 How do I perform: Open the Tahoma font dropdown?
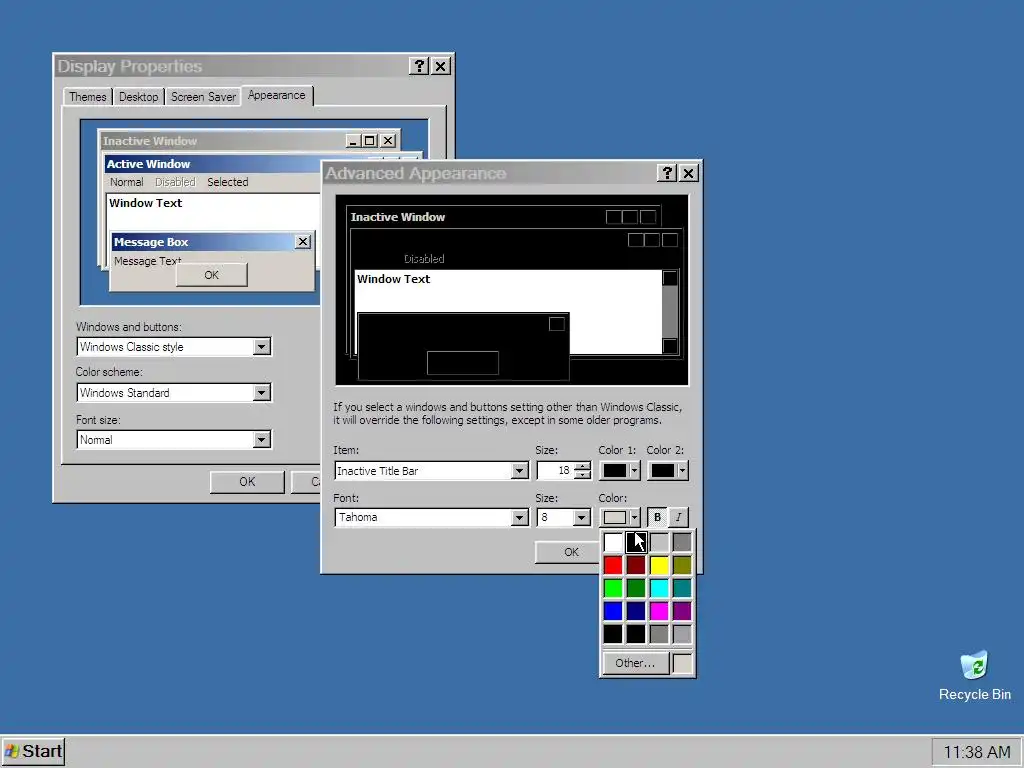coord(519,517)
